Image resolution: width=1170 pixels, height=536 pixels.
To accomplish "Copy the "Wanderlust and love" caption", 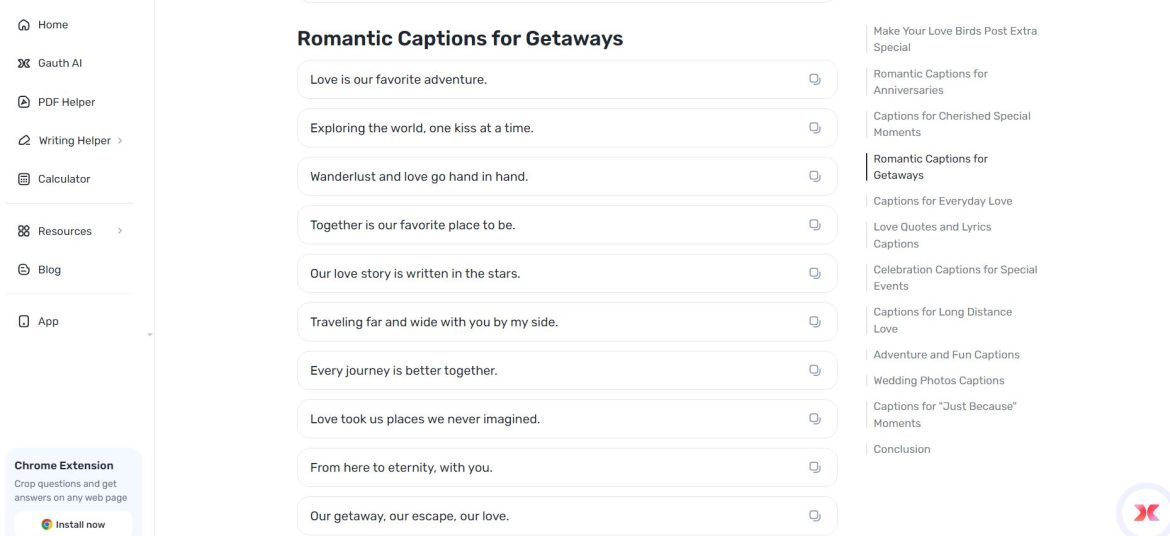I will tap(815, 177).
